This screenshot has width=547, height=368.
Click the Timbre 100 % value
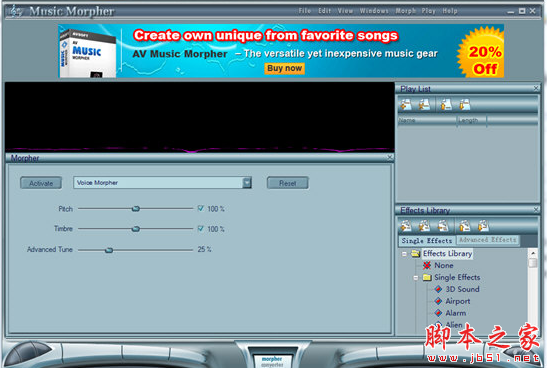(x=216, y=229)
